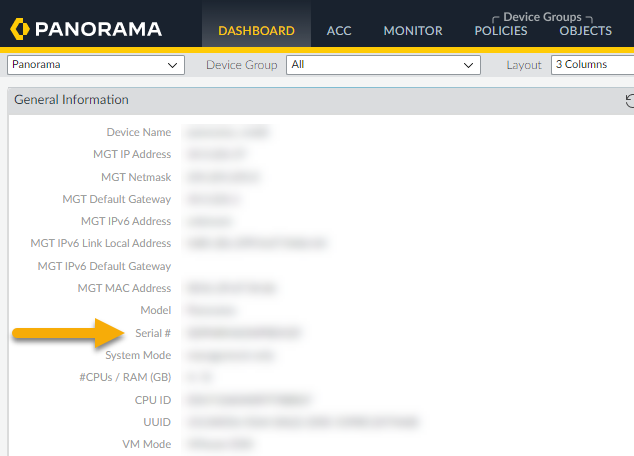The height and width of the screenshot is (456, 634).
Task: Open the MONITOR tab
Action: [413, 31]
